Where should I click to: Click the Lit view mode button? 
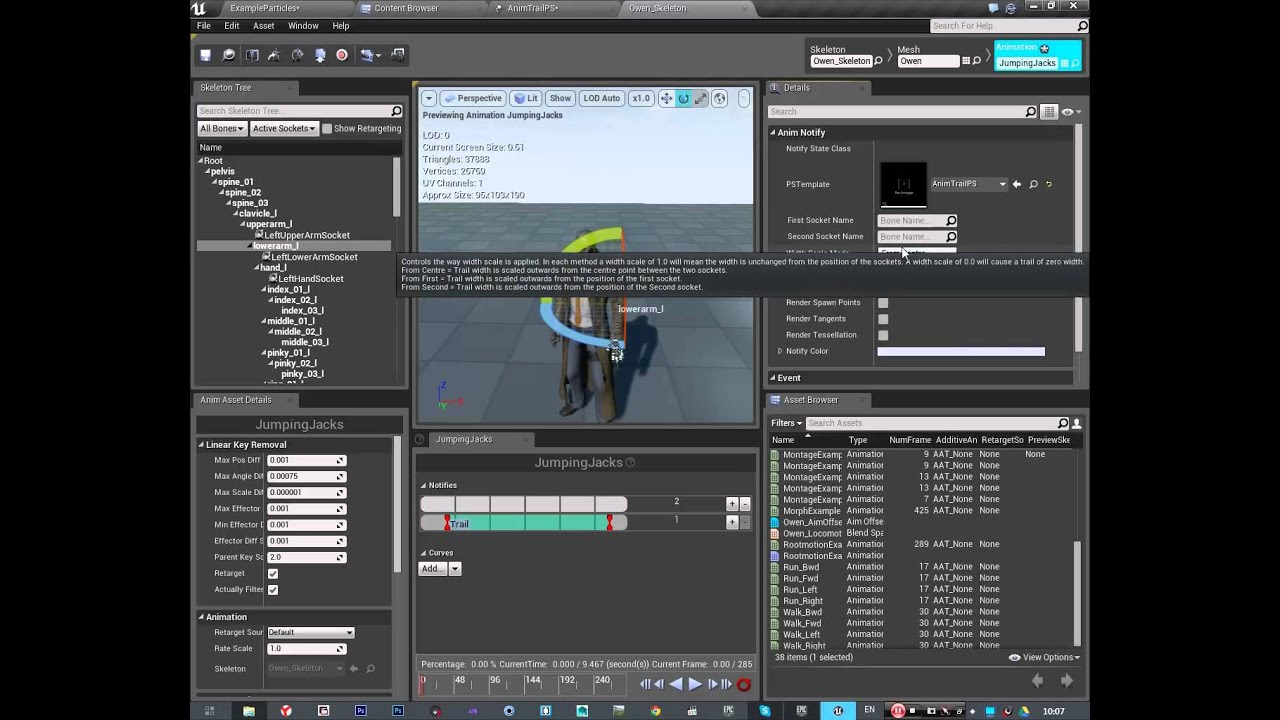[x=526, y=98]
